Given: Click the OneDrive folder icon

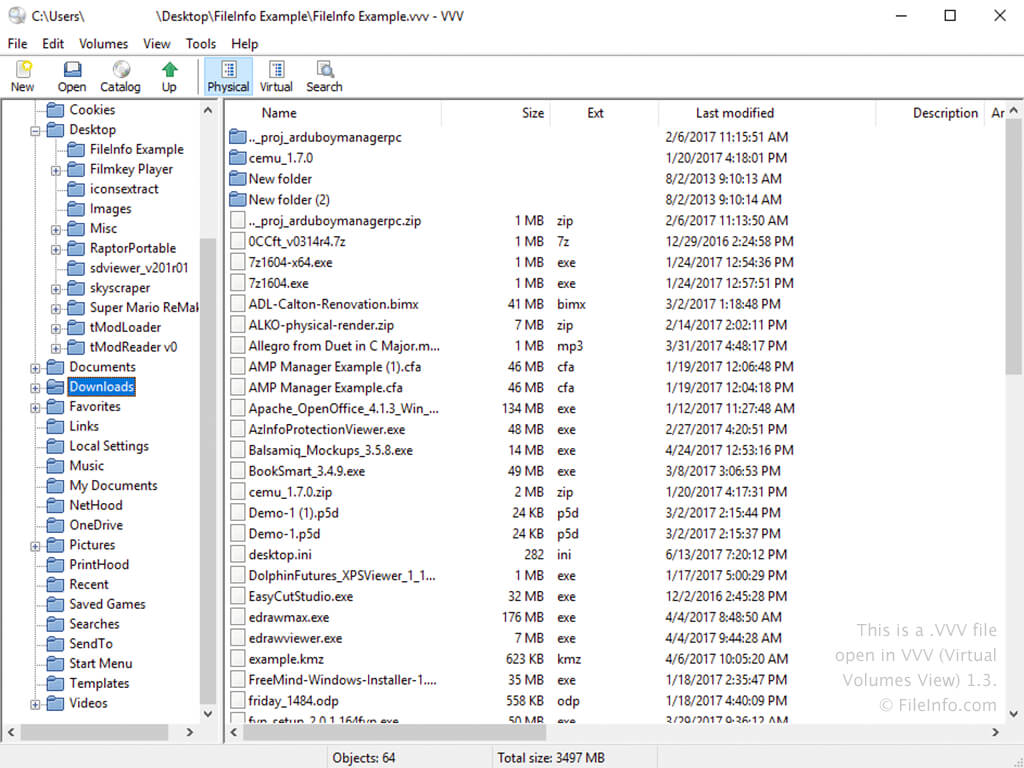Looking at the screenshot, I should point(56,525).
